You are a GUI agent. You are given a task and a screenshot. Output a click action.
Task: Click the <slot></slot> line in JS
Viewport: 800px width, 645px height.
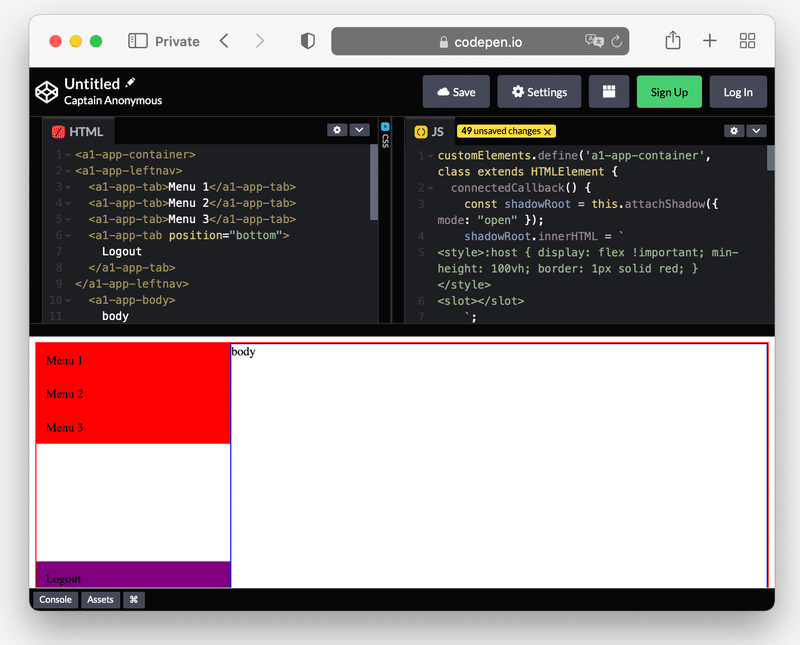click(481, 301)
